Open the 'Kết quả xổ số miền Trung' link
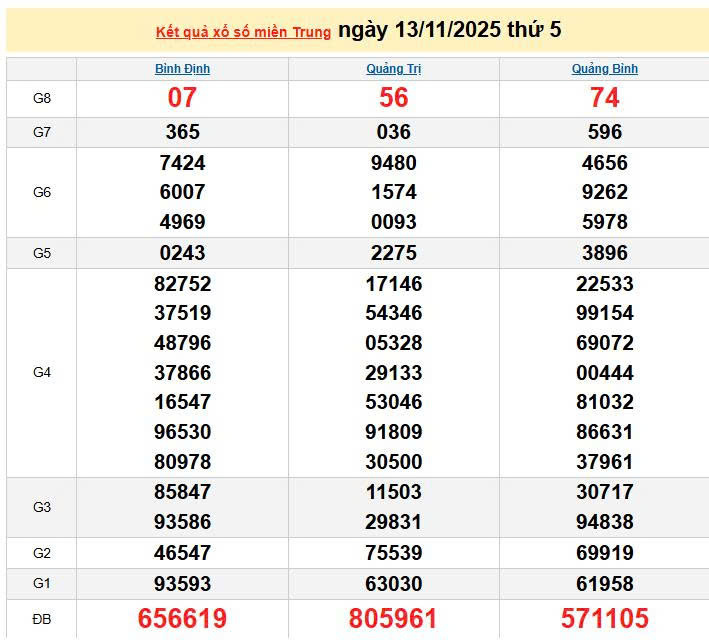709x640 pixels. point(243,32)
